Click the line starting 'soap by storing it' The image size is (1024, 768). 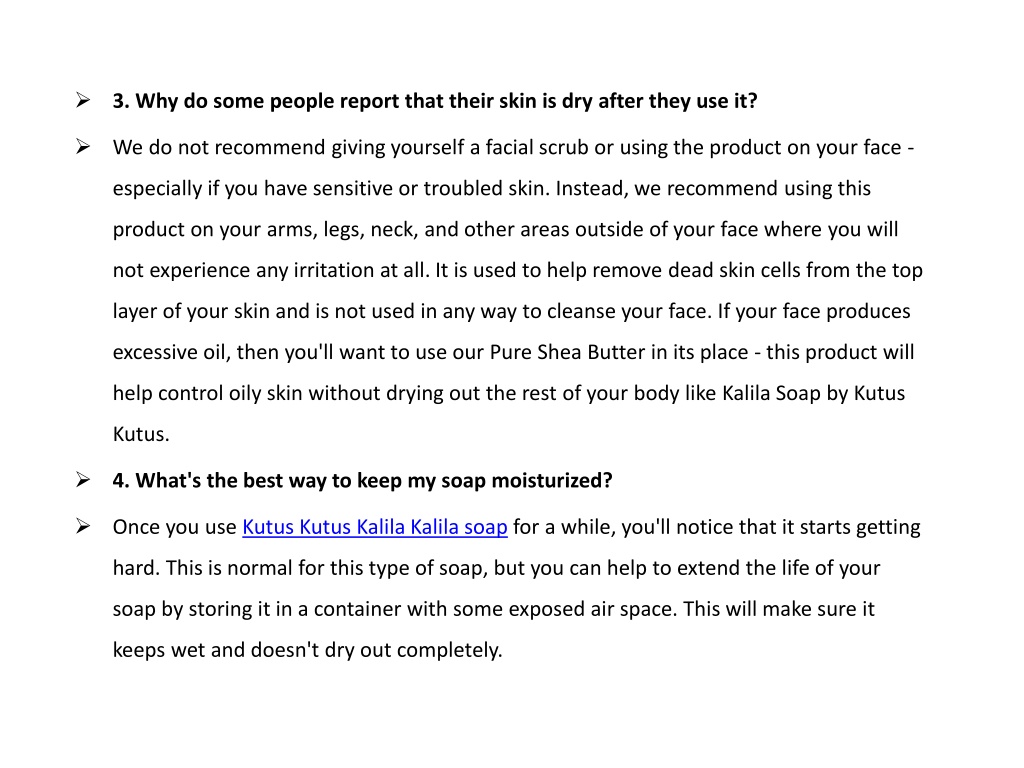point(494,609)
